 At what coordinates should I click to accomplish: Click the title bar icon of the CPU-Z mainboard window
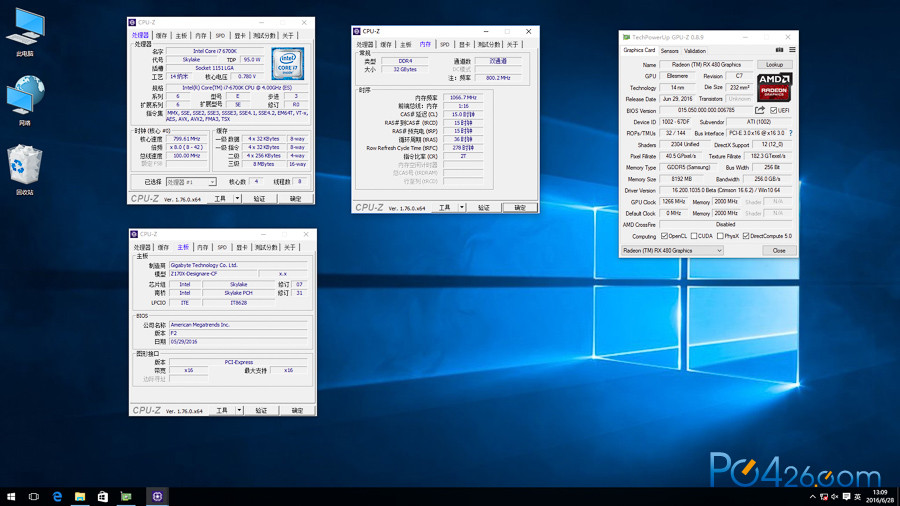click(134, 234)
